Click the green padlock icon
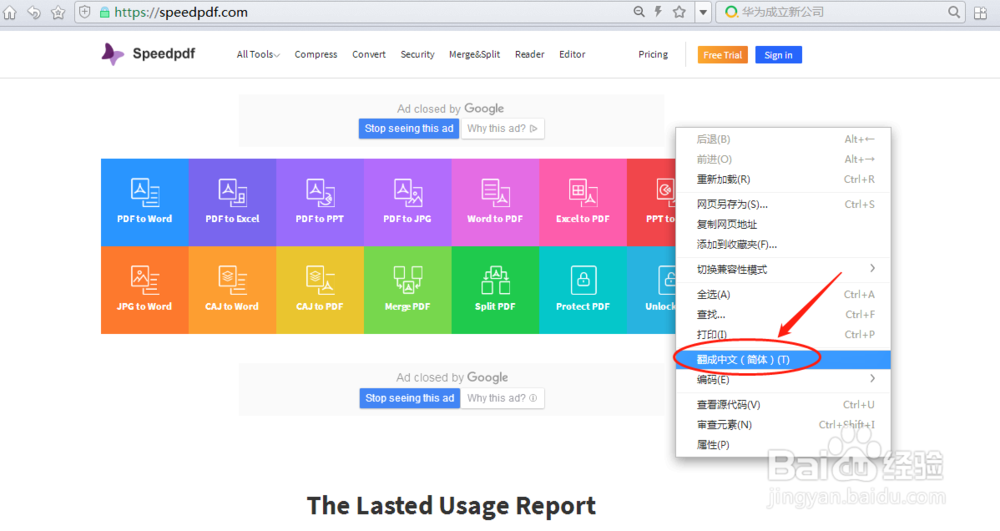The width and height of the screenshot is (1000, 531). pos(105,12)
